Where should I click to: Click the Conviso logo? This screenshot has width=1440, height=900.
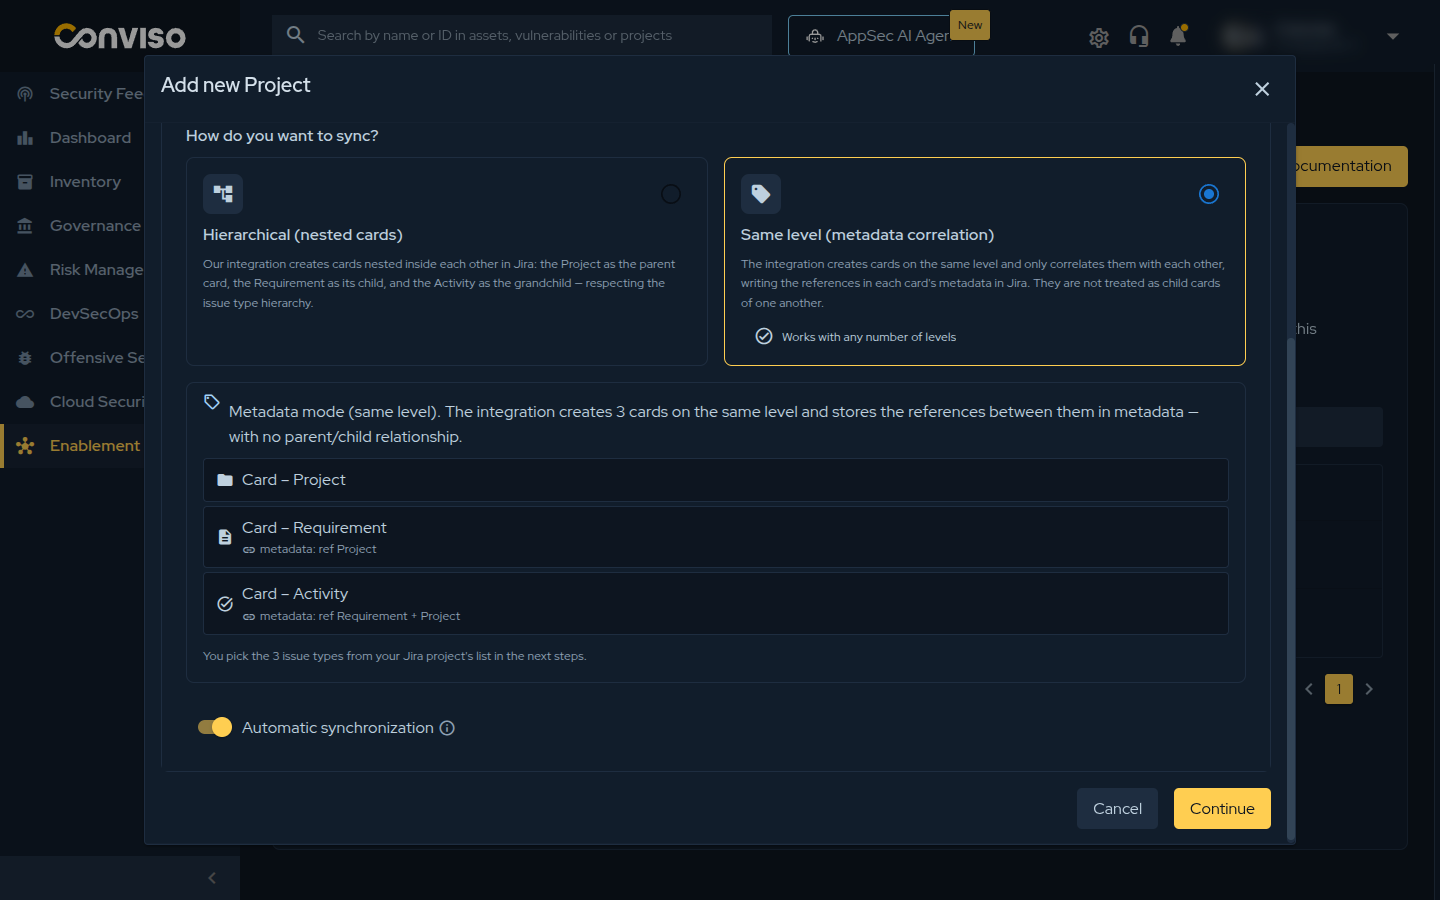click(120, 36)
